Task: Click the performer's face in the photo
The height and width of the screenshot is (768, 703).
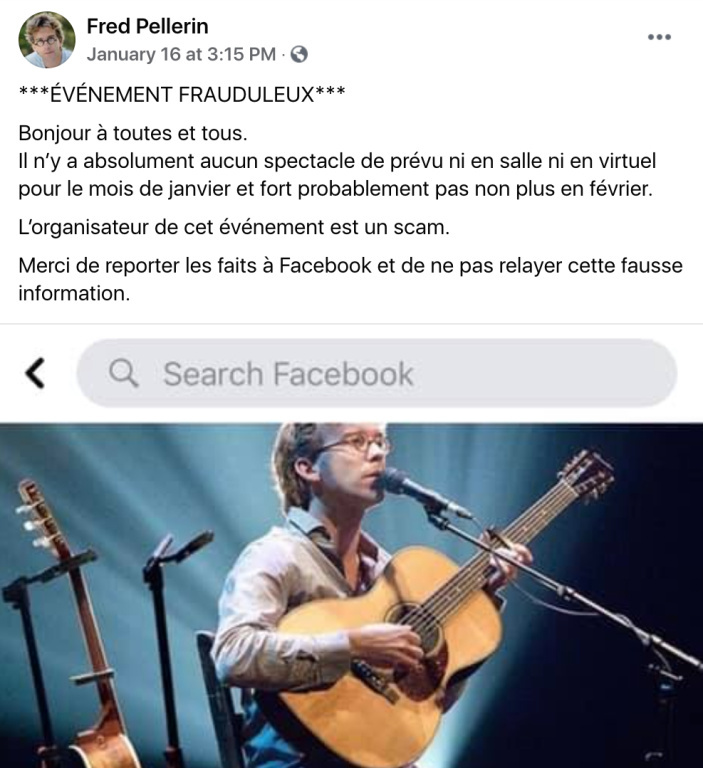Action: click(350, 460)
